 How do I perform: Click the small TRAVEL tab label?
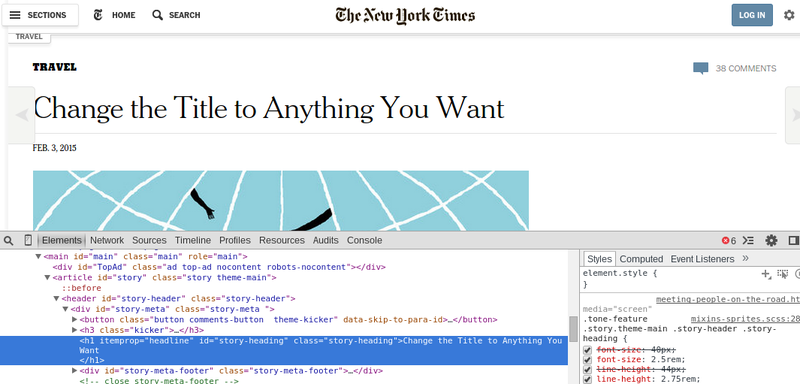pyautogui.click(x=29, y=37)
